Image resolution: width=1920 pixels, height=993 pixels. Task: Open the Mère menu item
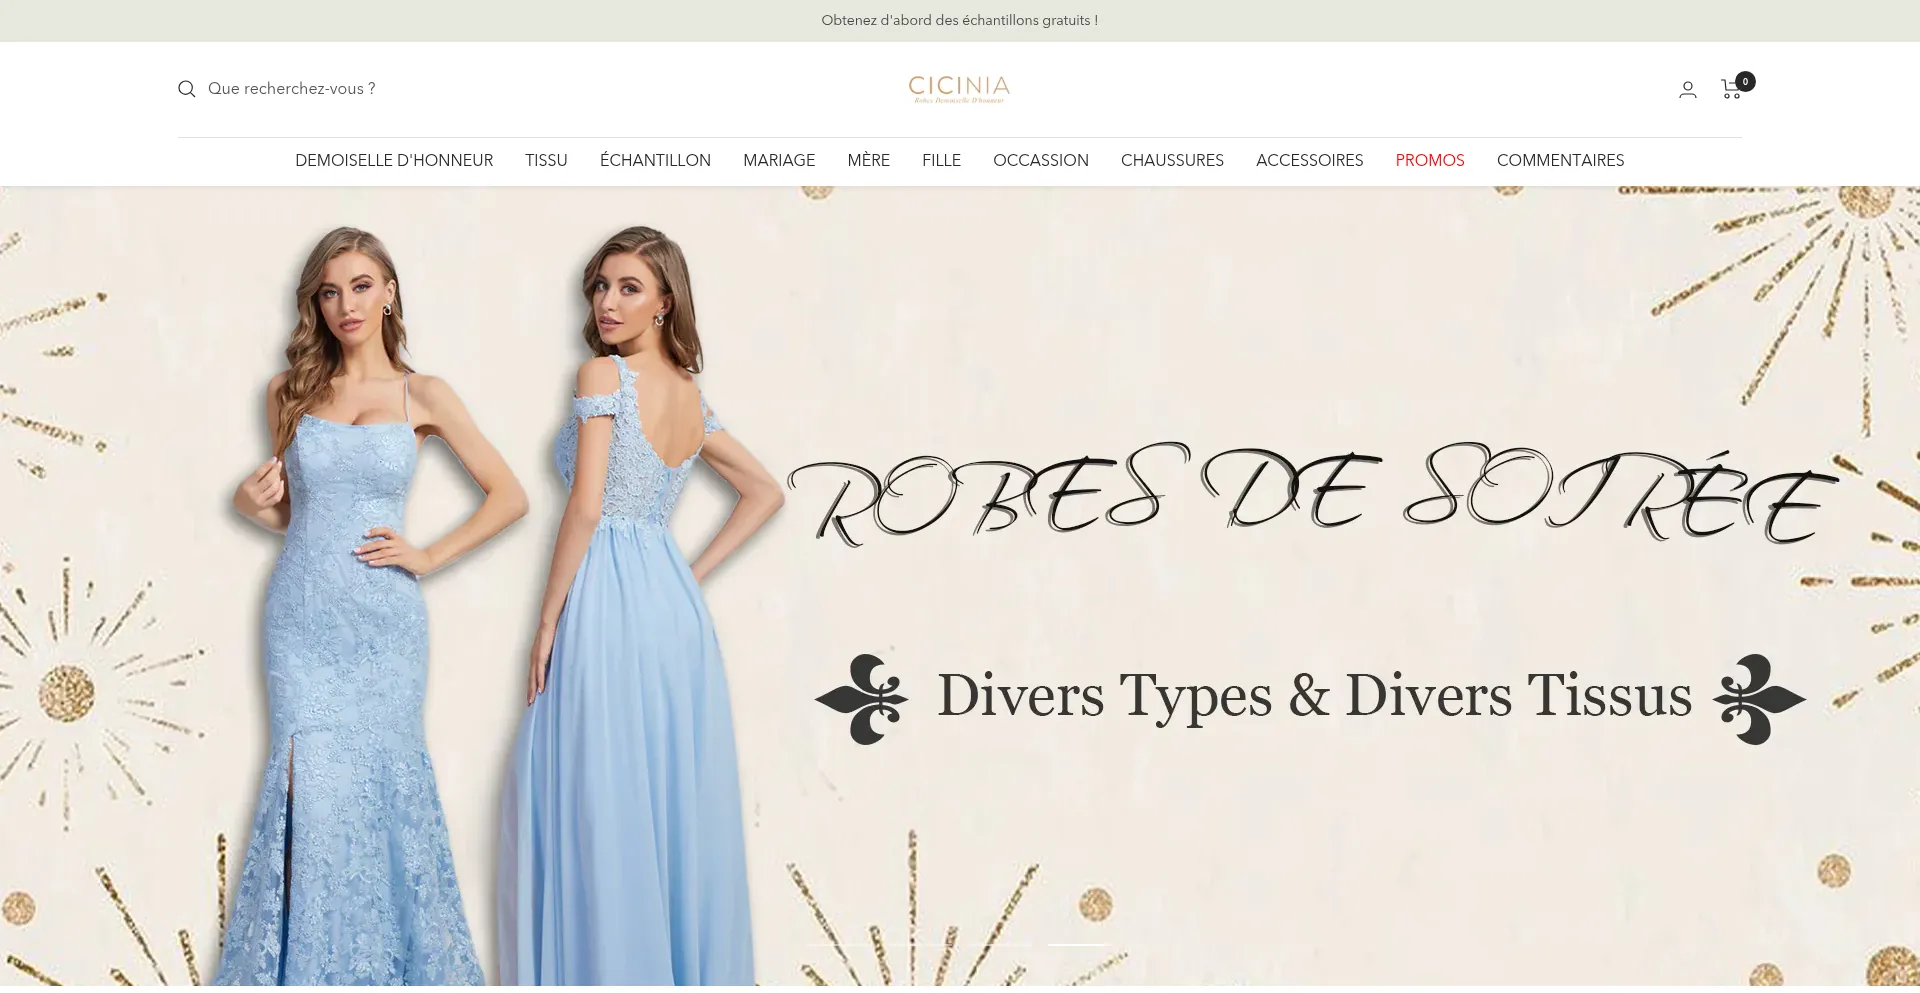(868, 160)
